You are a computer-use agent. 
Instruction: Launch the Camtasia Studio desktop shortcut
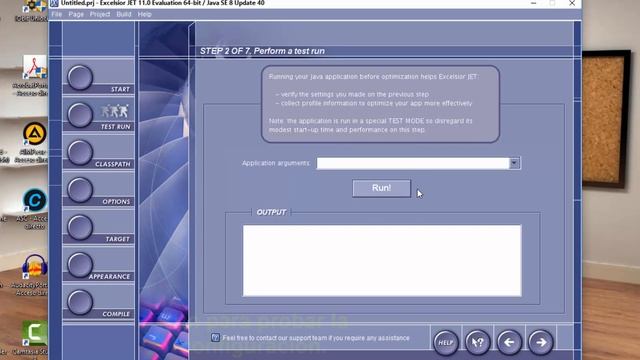(34, 333)
